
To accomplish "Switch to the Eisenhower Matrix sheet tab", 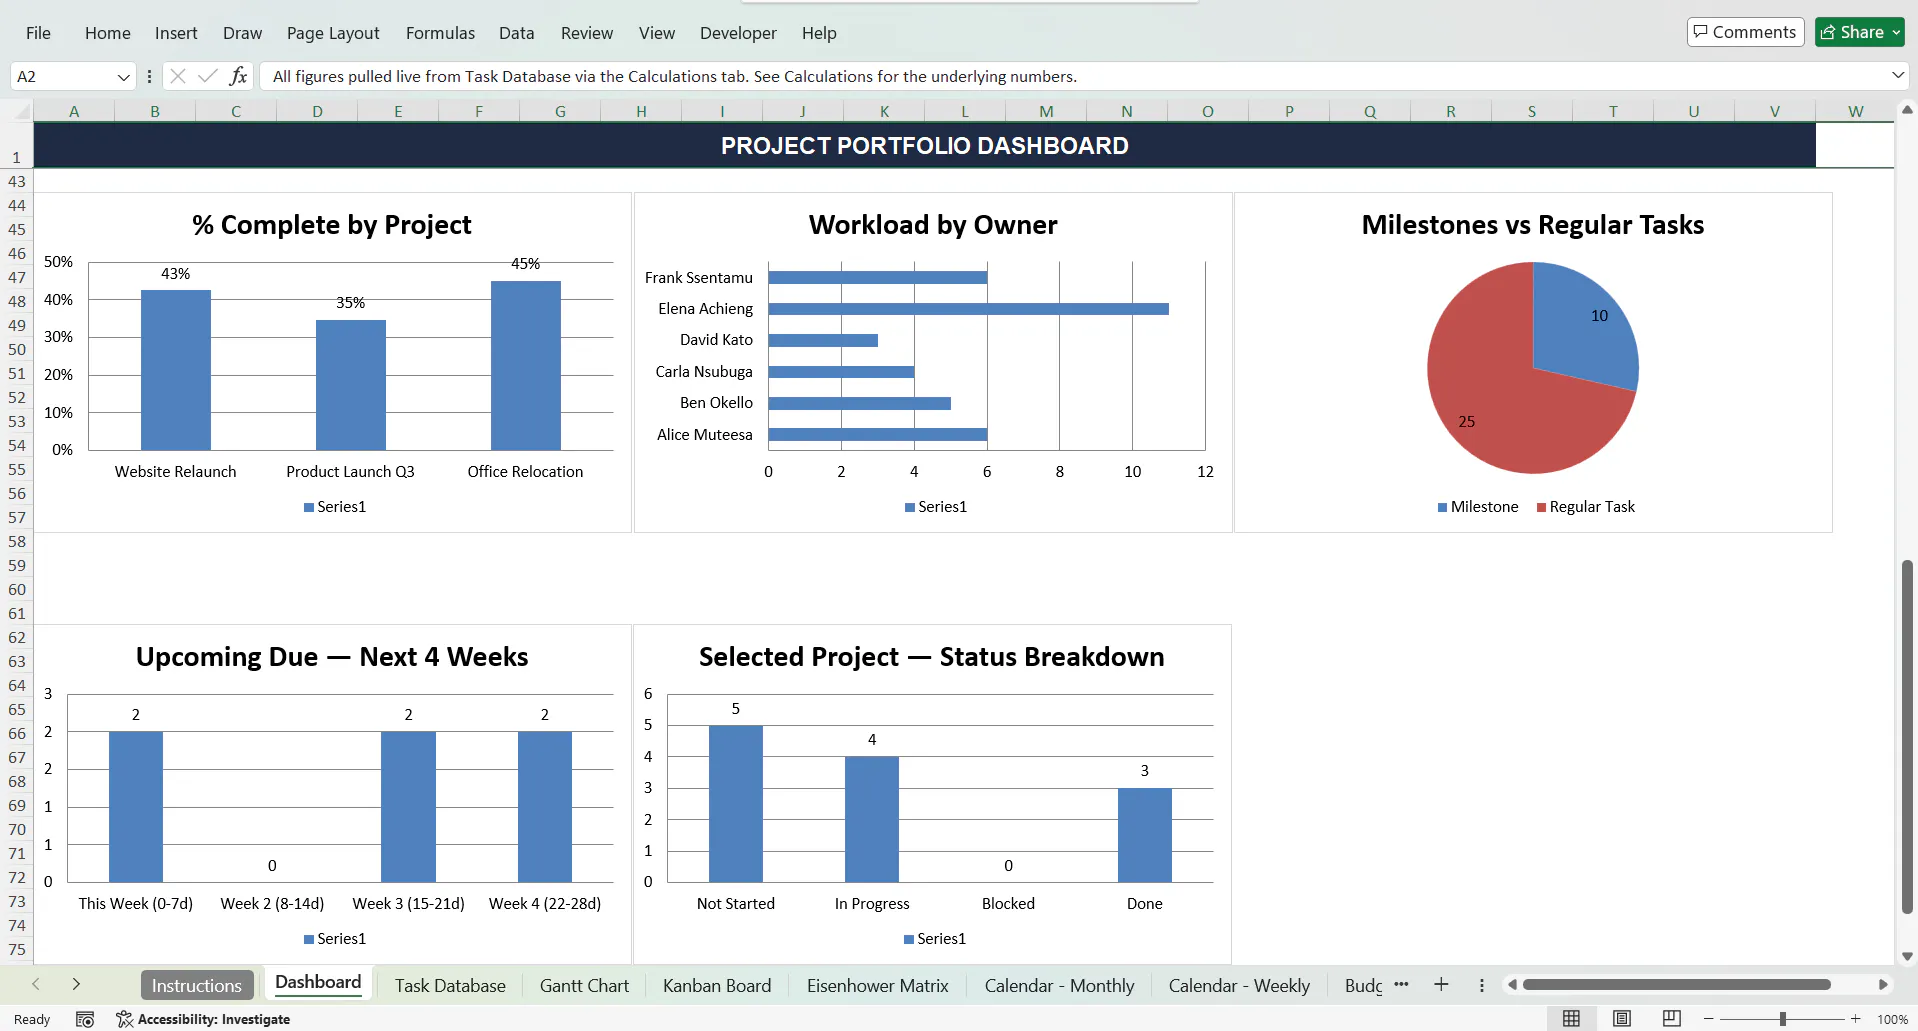I will 877,985.
